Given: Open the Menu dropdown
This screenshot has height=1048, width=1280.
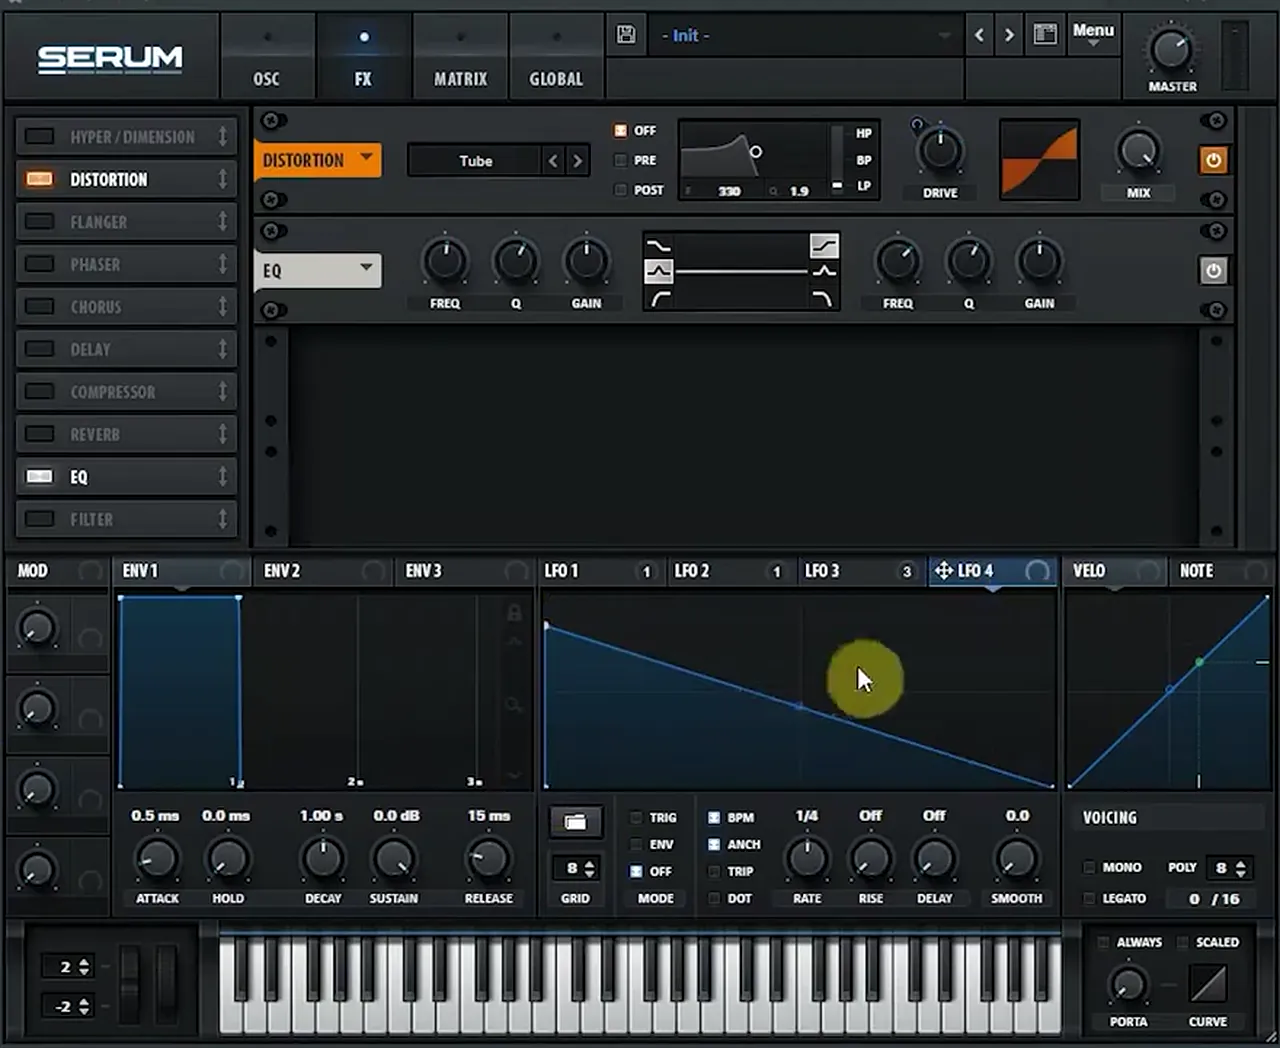Looking at the screenshot, I should pyautogui.click(x=1093, y=34).
